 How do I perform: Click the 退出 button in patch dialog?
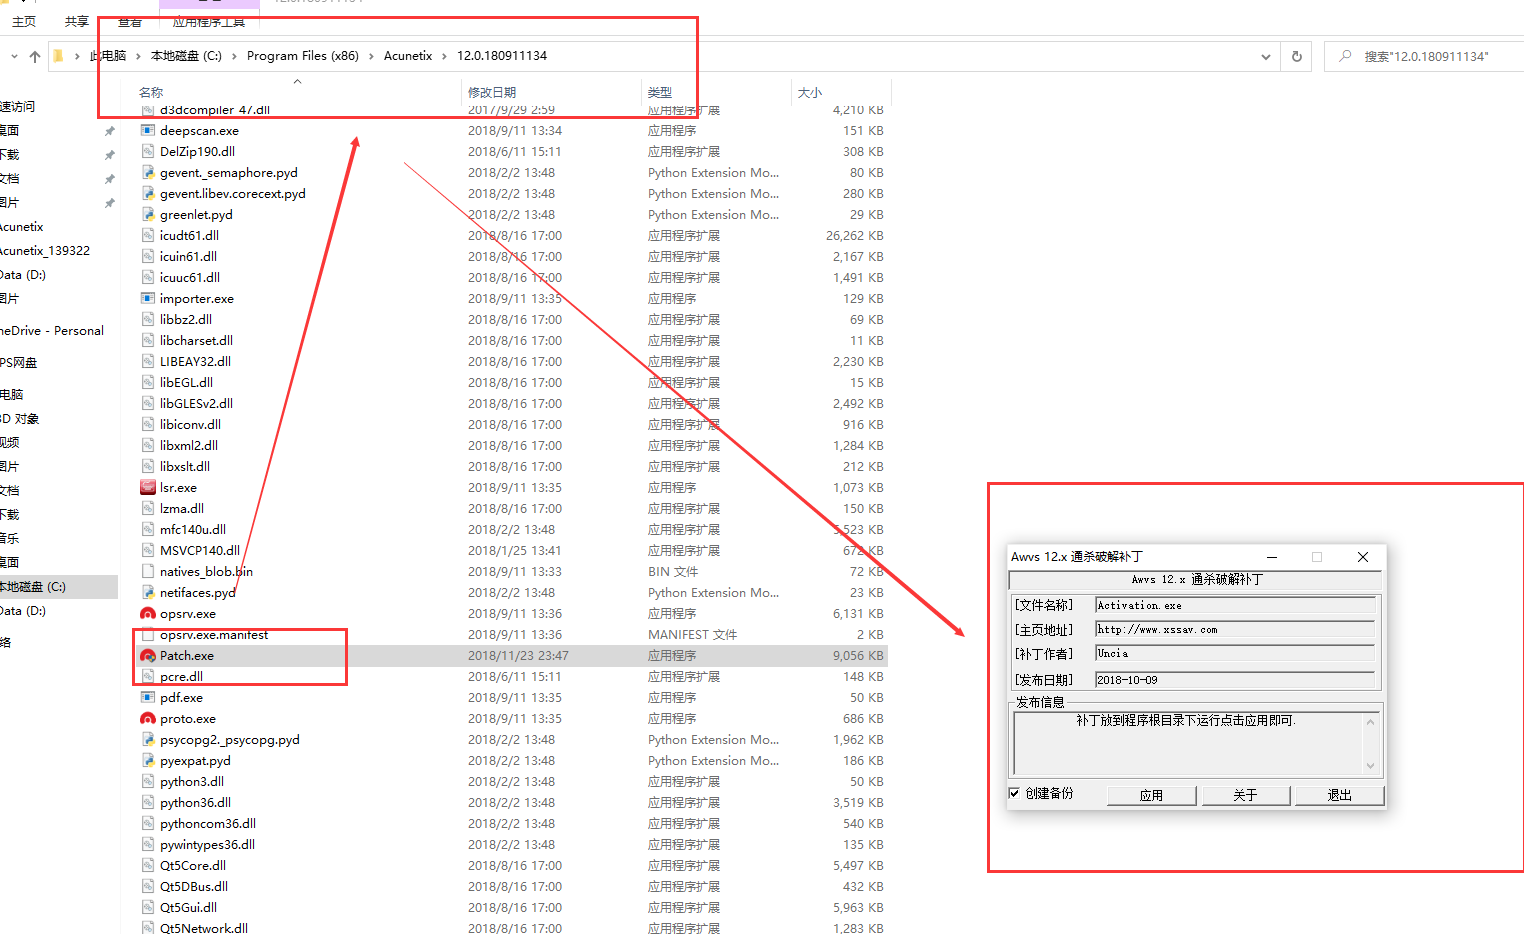[1339, 795]
